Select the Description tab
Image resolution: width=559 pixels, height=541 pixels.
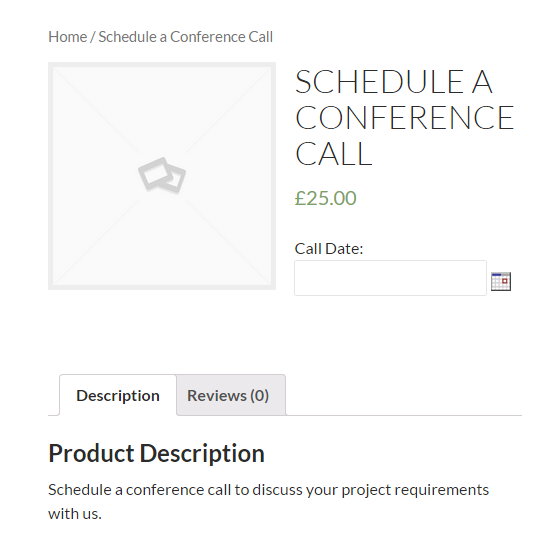(x=118, y=395)
